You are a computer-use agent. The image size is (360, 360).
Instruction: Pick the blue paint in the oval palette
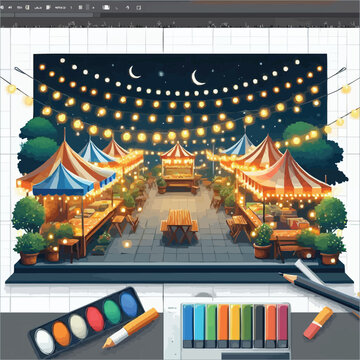point(129,304)
